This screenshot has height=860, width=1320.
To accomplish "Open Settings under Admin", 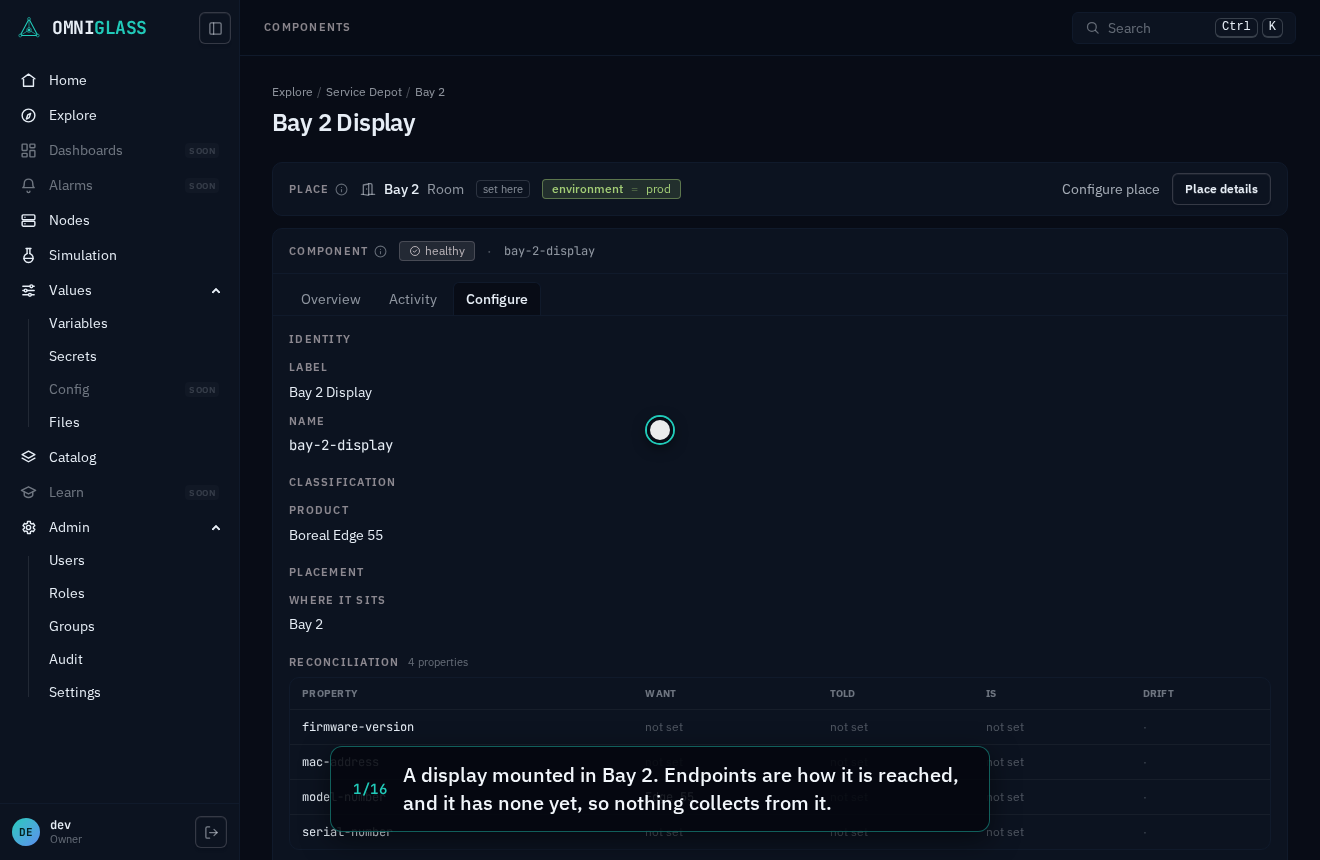I will pyautogui.click(x=75, y=692).
